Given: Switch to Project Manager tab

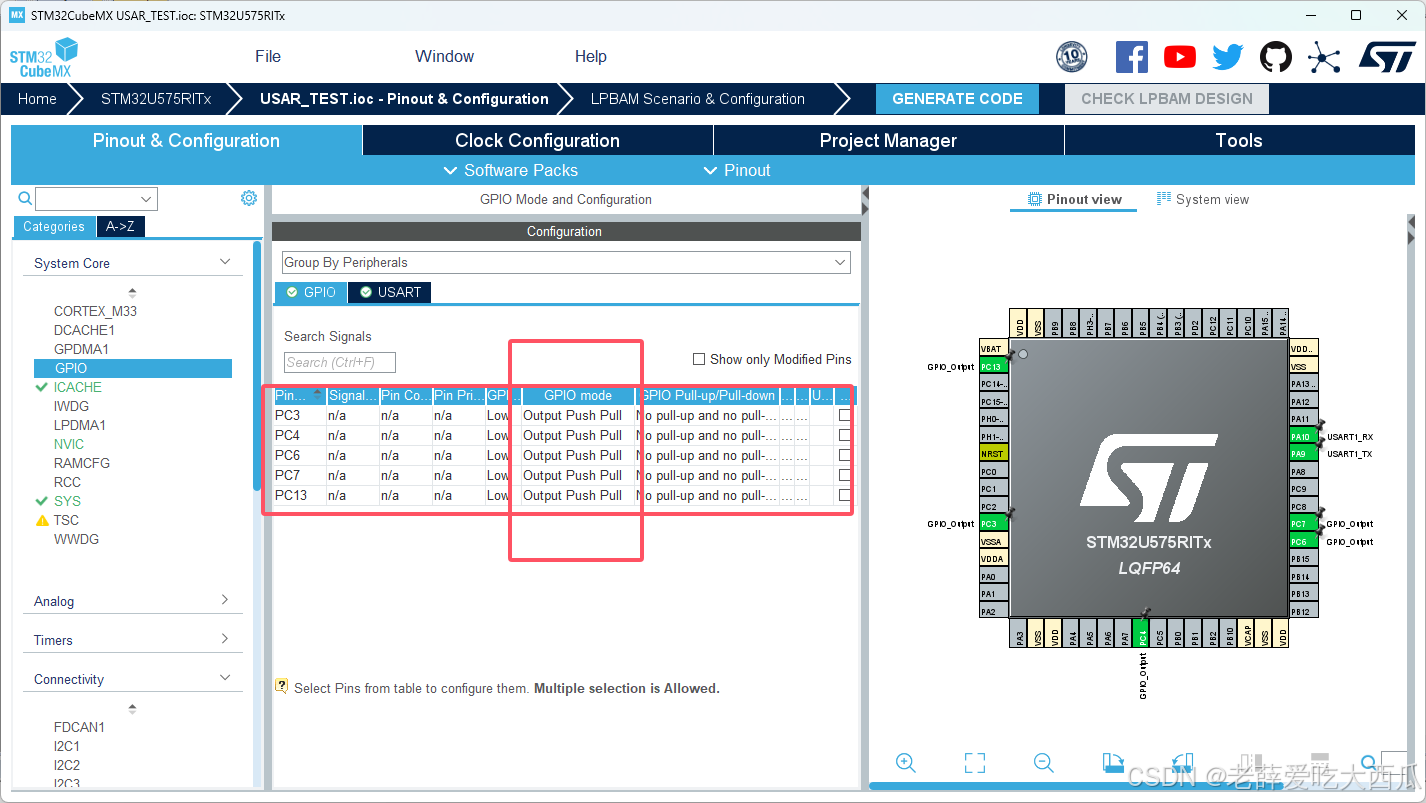Looking at the screenshot, I should coord(888,140).
